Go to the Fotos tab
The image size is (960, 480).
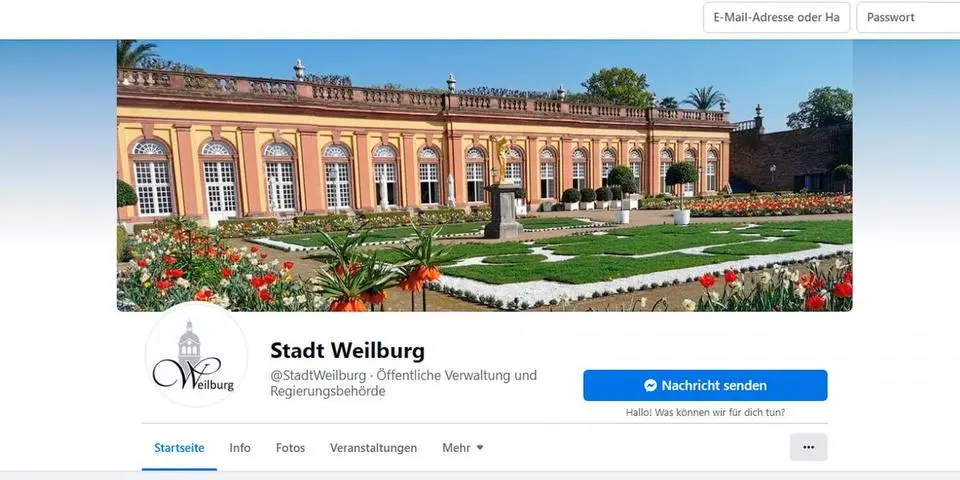pos(290,448)
